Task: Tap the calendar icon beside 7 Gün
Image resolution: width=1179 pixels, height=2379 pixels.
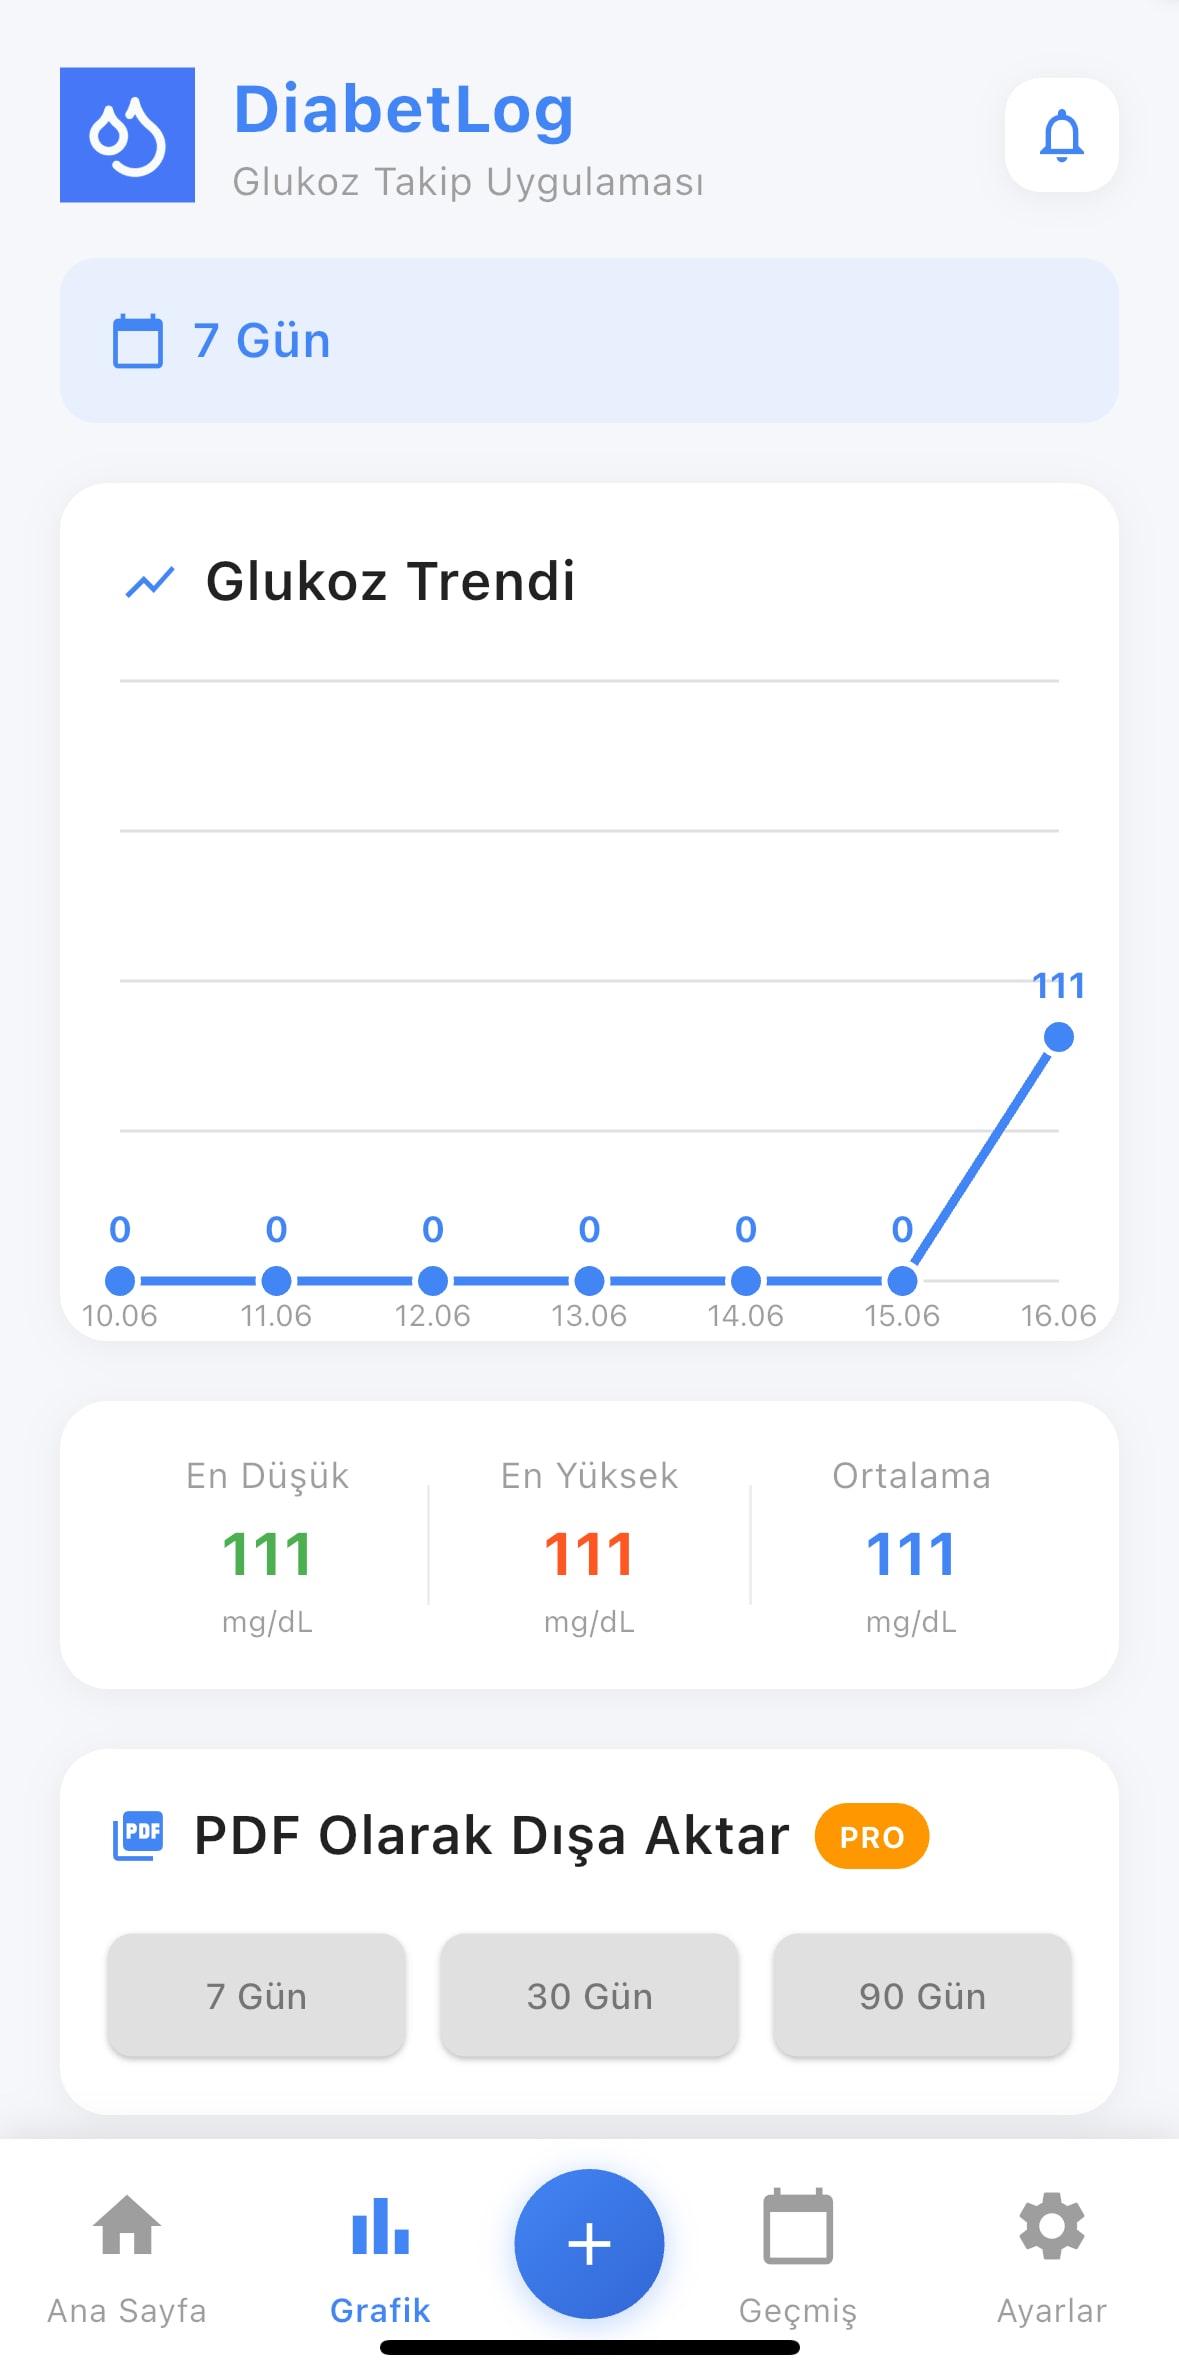Action: click(x=138, y=341)
